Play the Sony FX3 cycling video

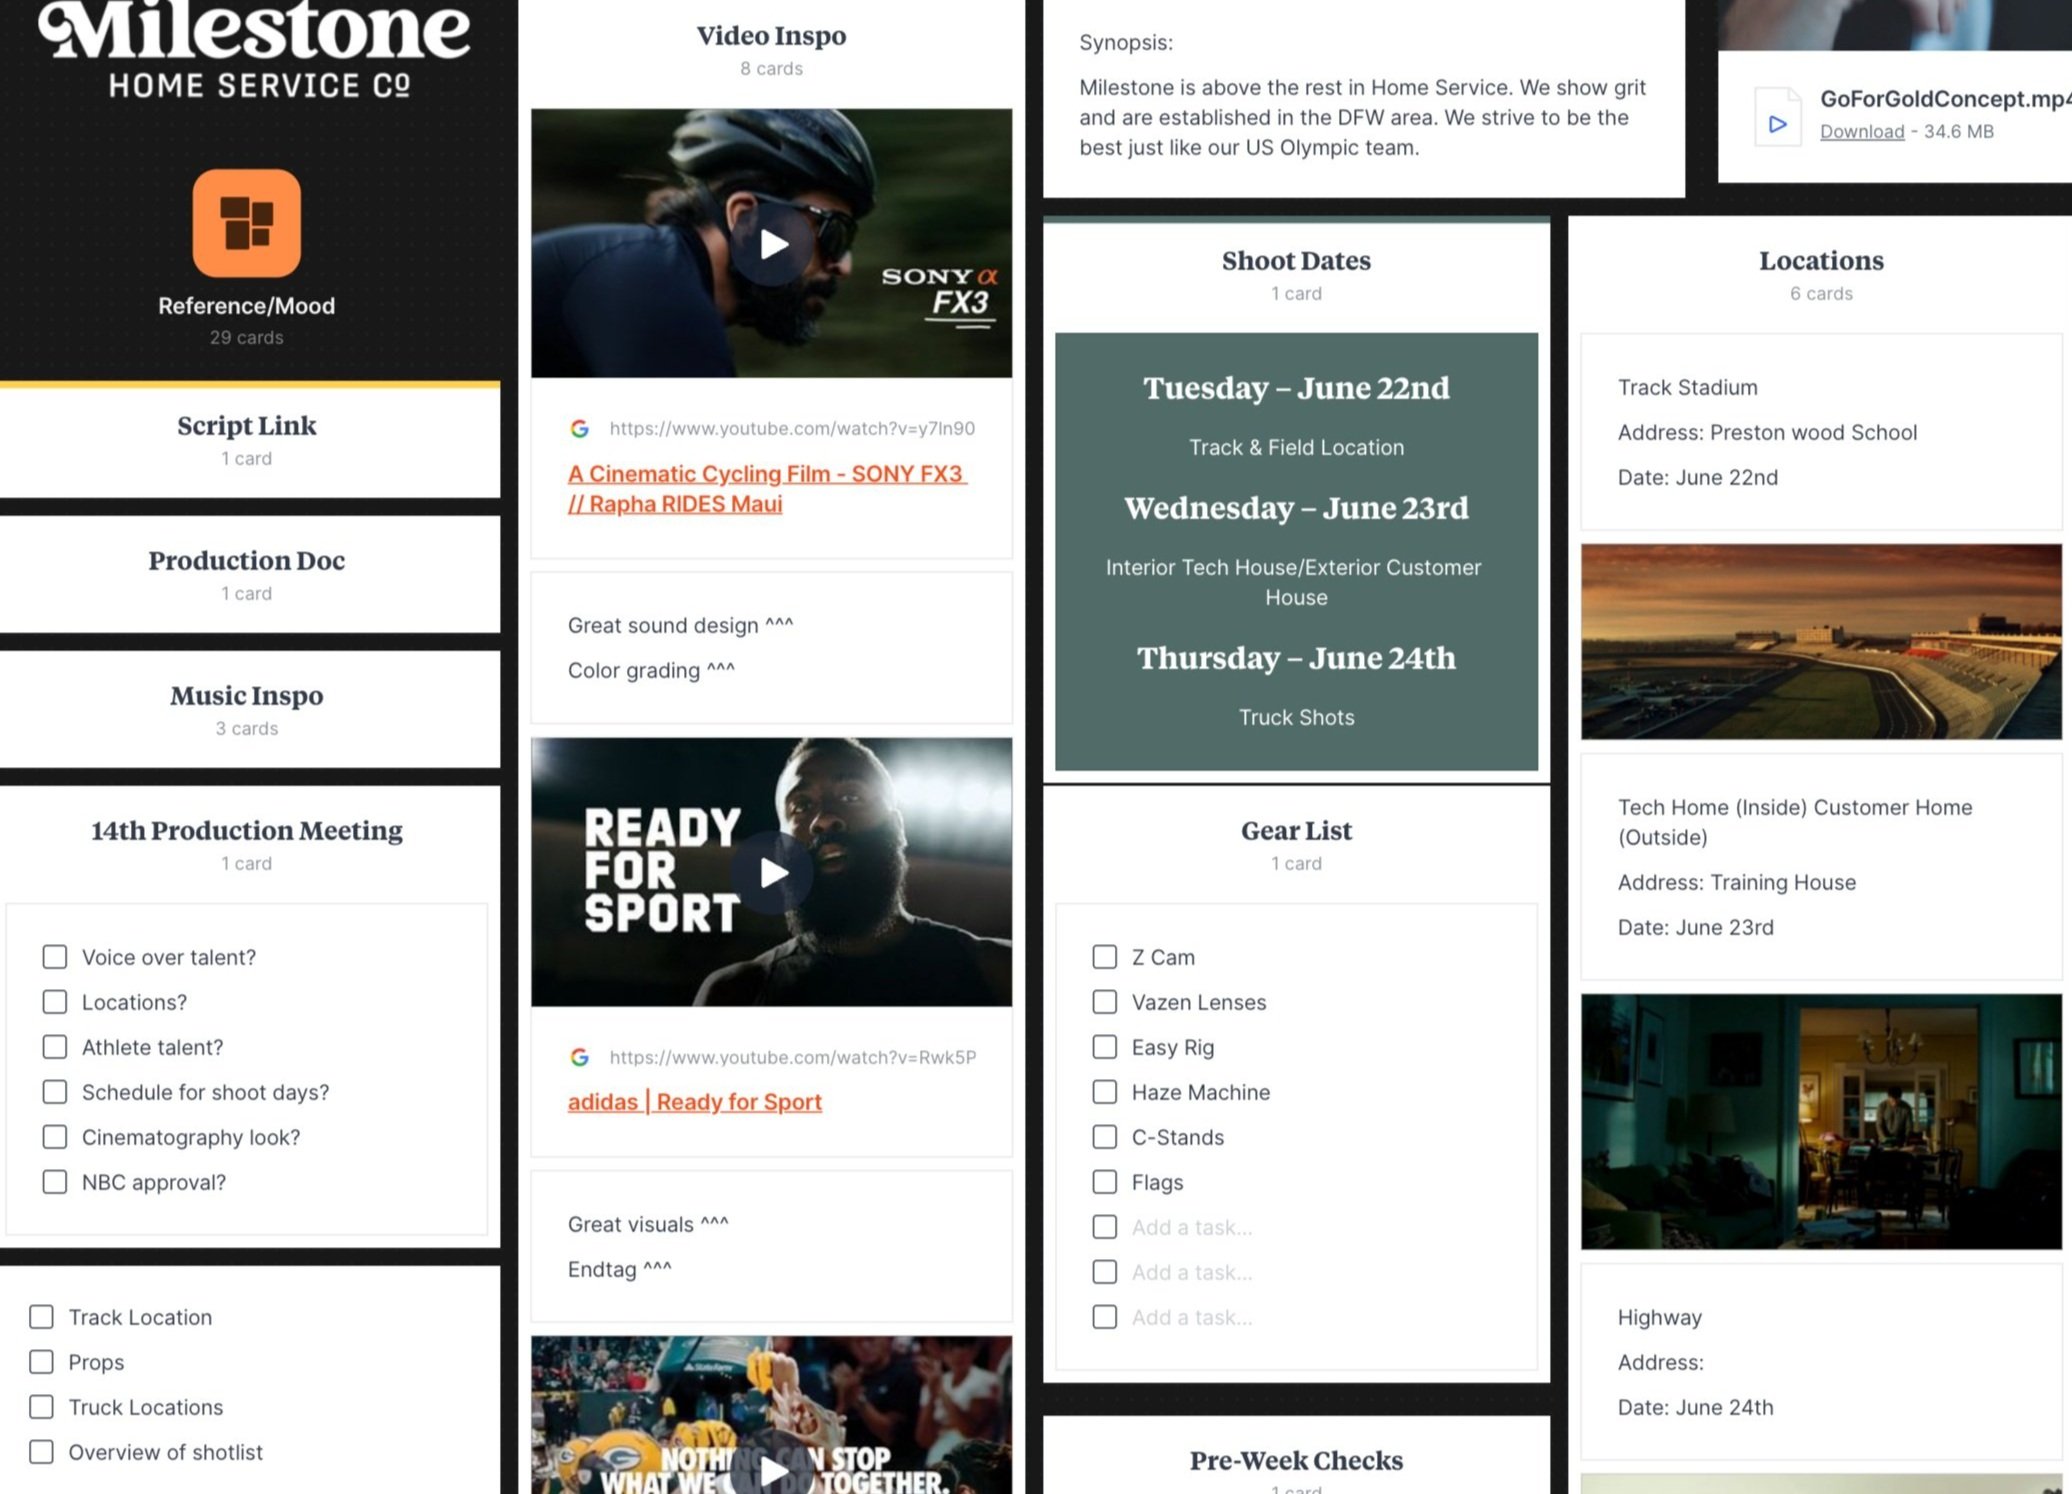(x=771, y=244)
